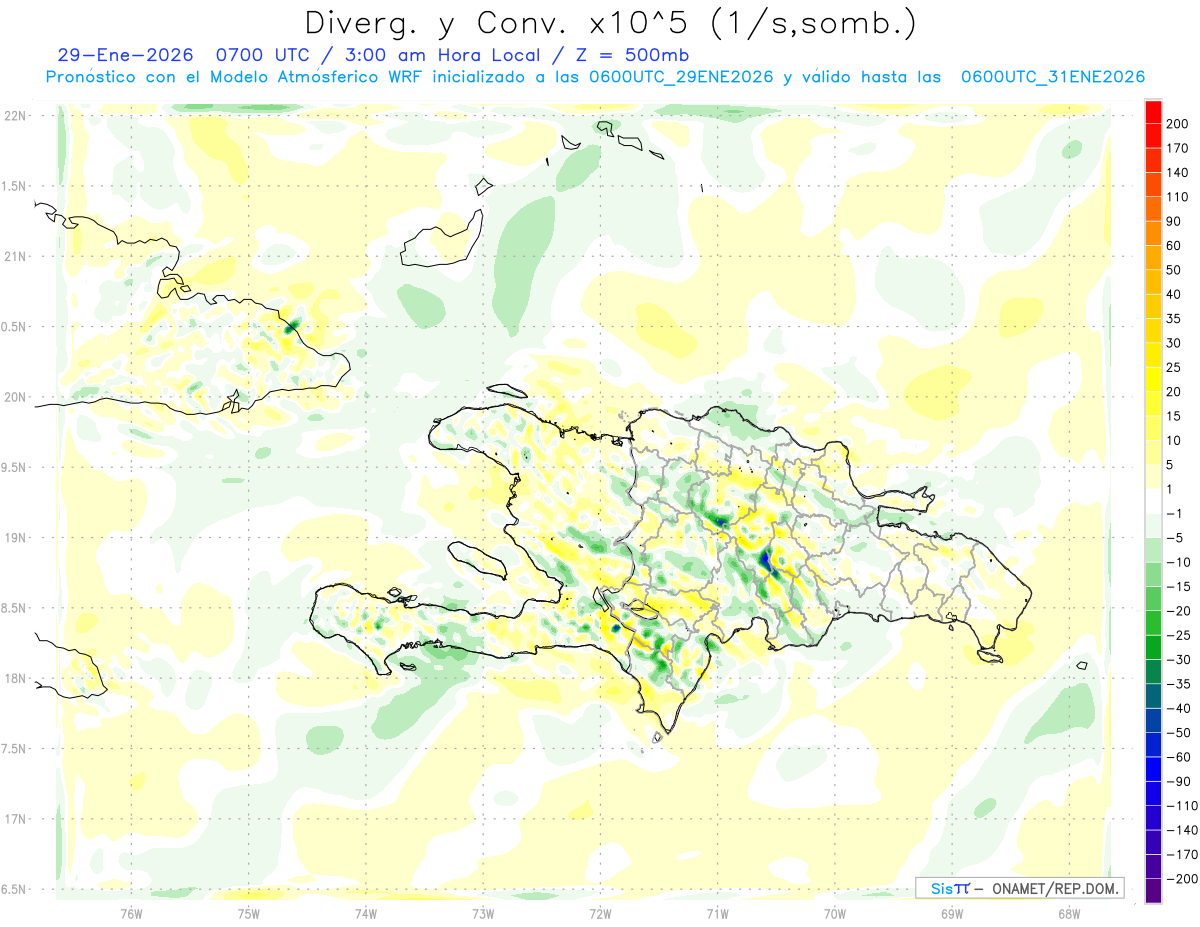This screenshot has width=1200, height=927.
Task: Click the title "Diverg. y Conv. x10^5 (1/s,somb.)"
Action: [x=609, y=22]
